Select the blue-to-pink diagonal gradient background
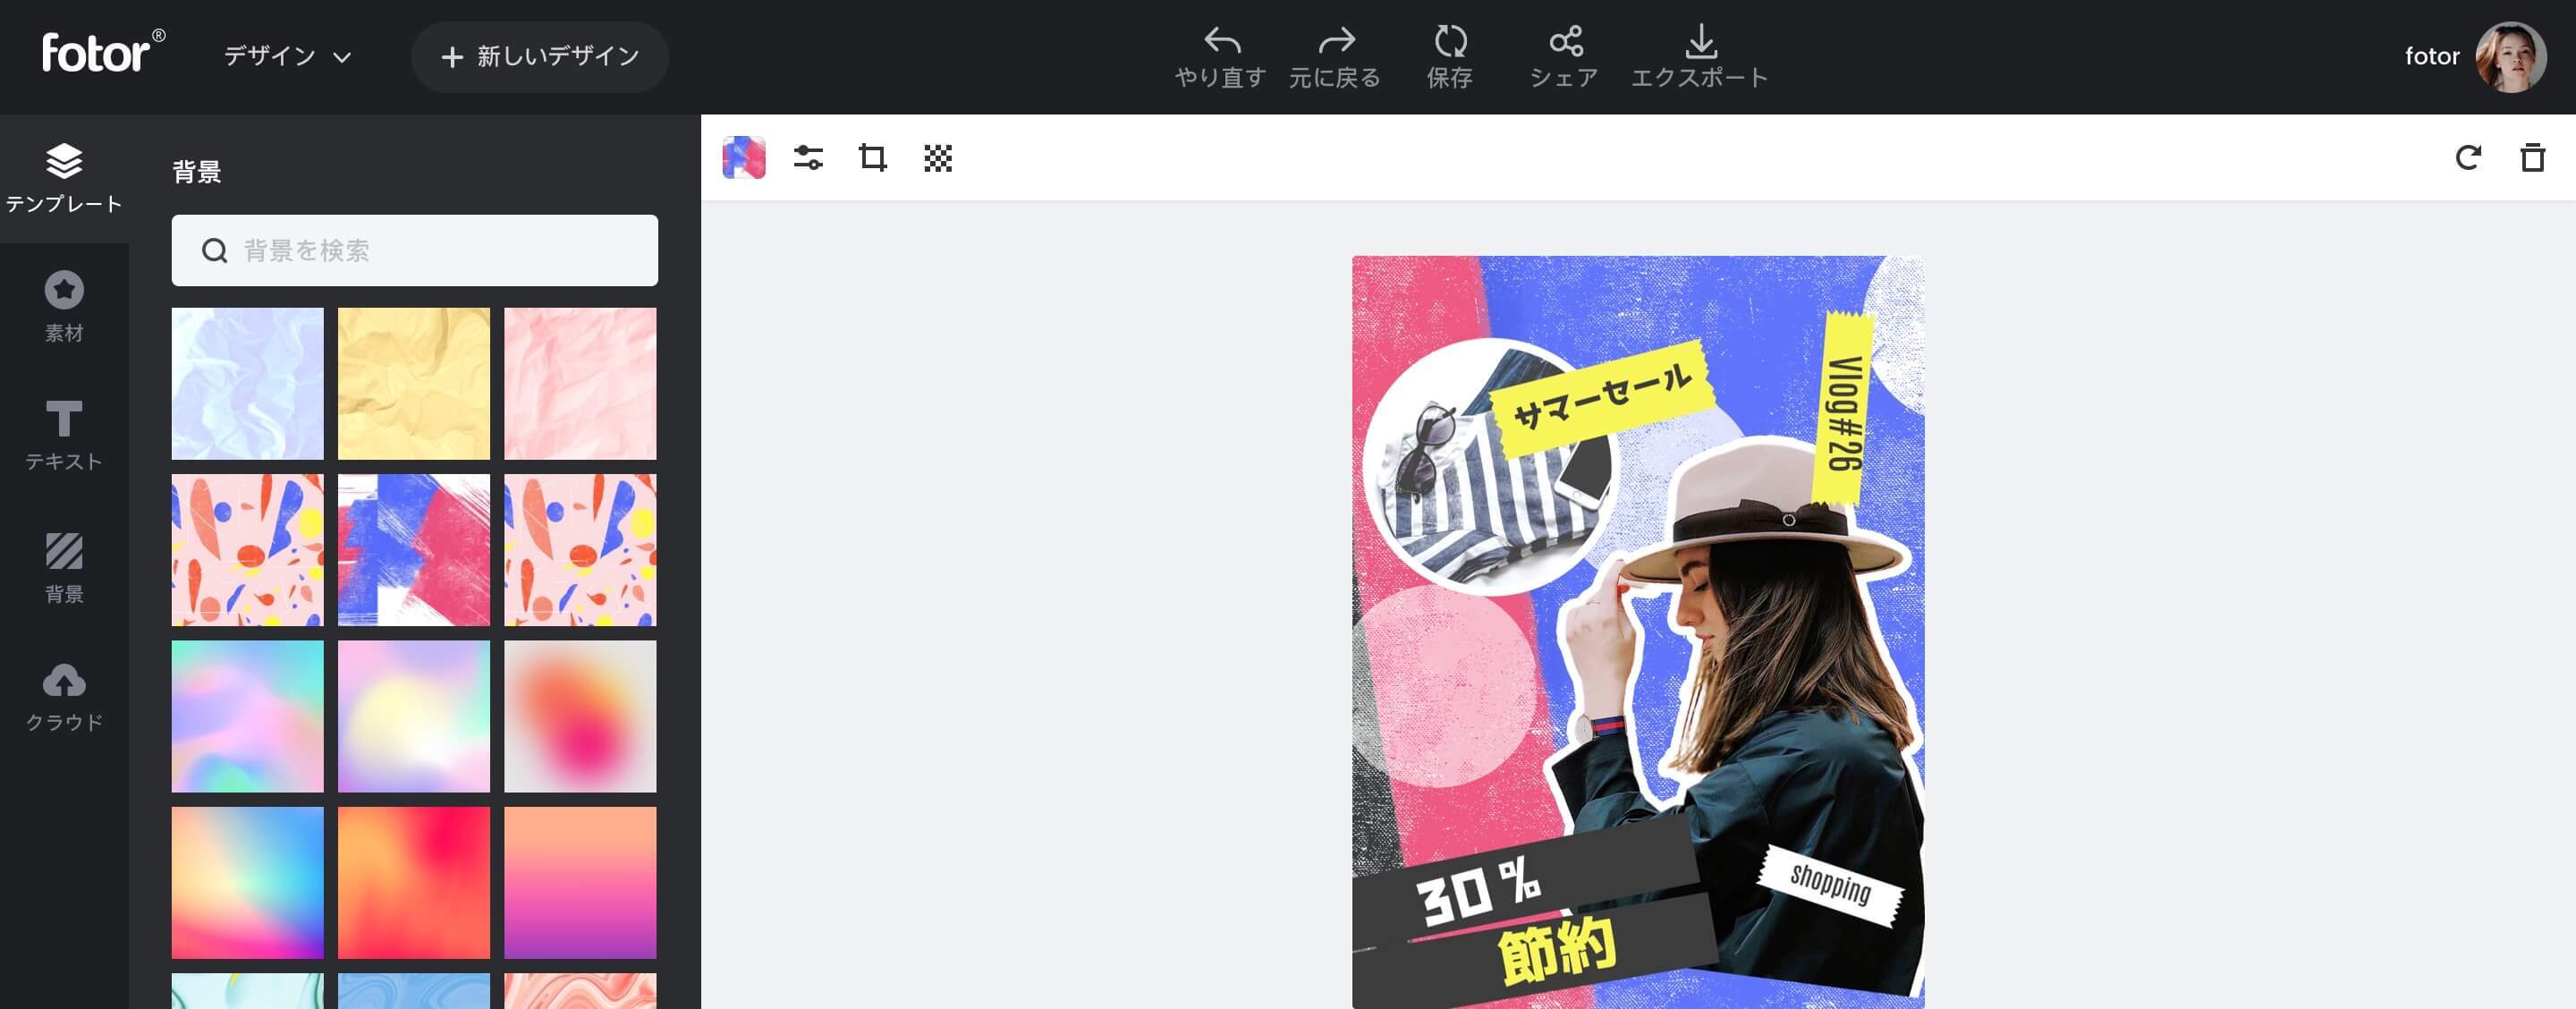This screenshot has width=2576, height=1009. [248, 882]
